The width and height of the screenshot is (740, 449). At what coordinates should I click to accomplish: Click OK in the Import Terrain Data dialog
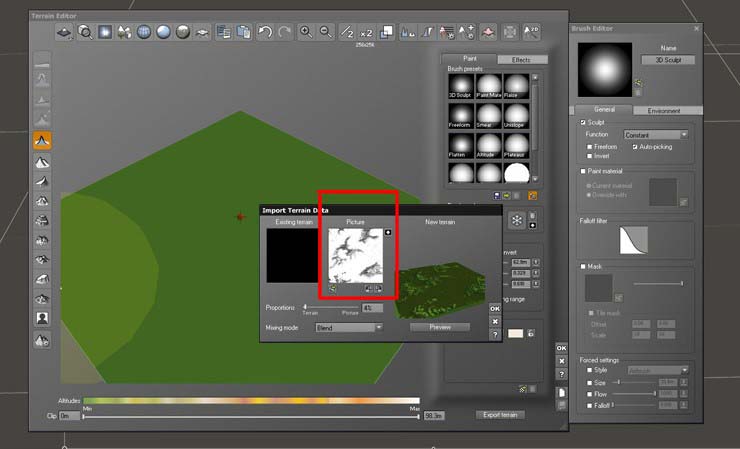pyautogui.click(x=495, y=308)
